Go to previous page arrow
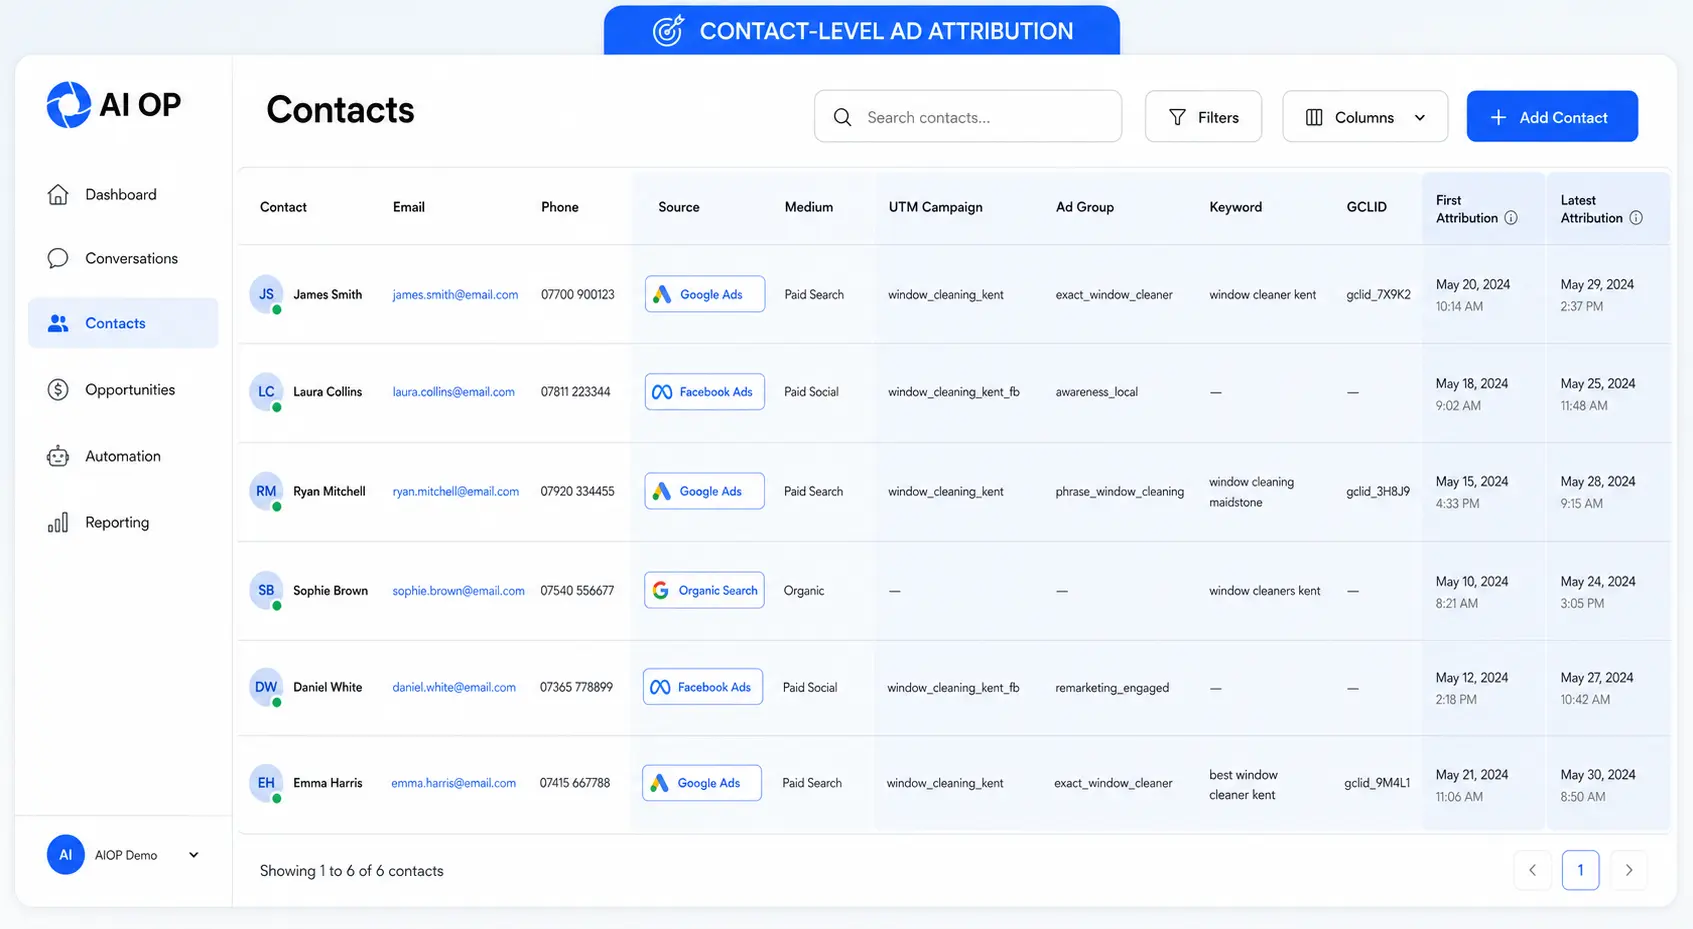1693x929 pixels. click(1533, 870)
